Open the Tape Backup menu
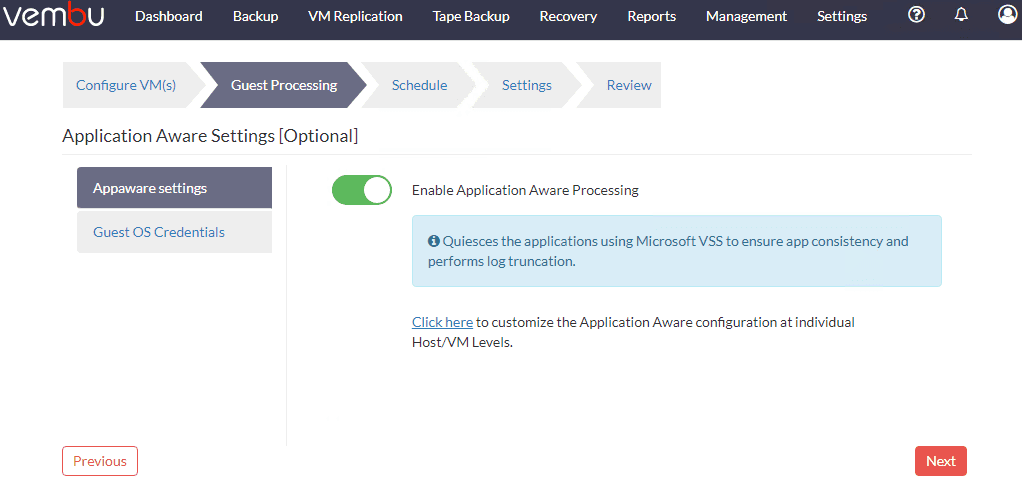This screenshot has width=1022, height=479. (471, 16)
